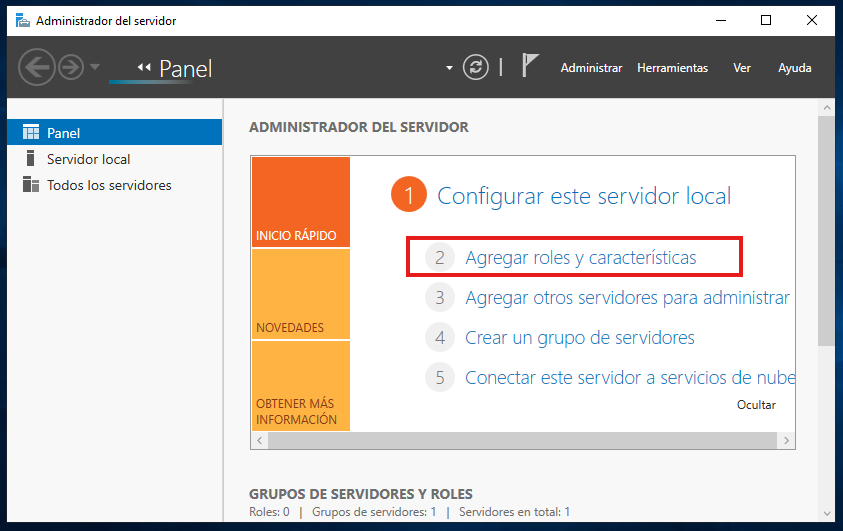Open navigation history dropdown beside forward arrow
The image size is (843, 531).
95,67
